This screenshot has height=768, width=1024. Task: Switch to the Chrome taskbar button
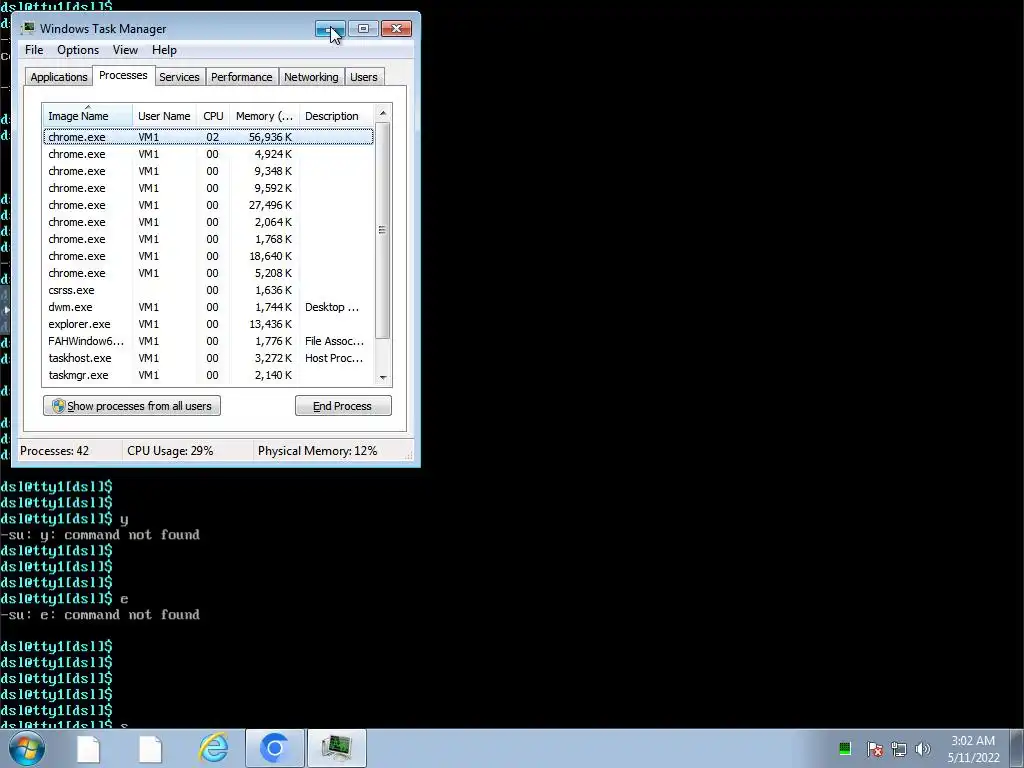coord(275,748)
